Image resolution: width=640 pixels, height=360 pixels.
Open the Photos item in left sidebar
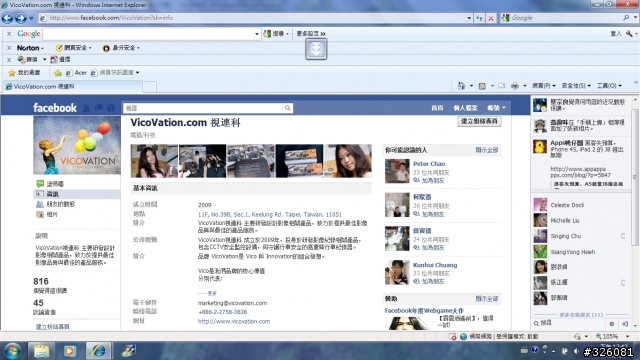52,214
